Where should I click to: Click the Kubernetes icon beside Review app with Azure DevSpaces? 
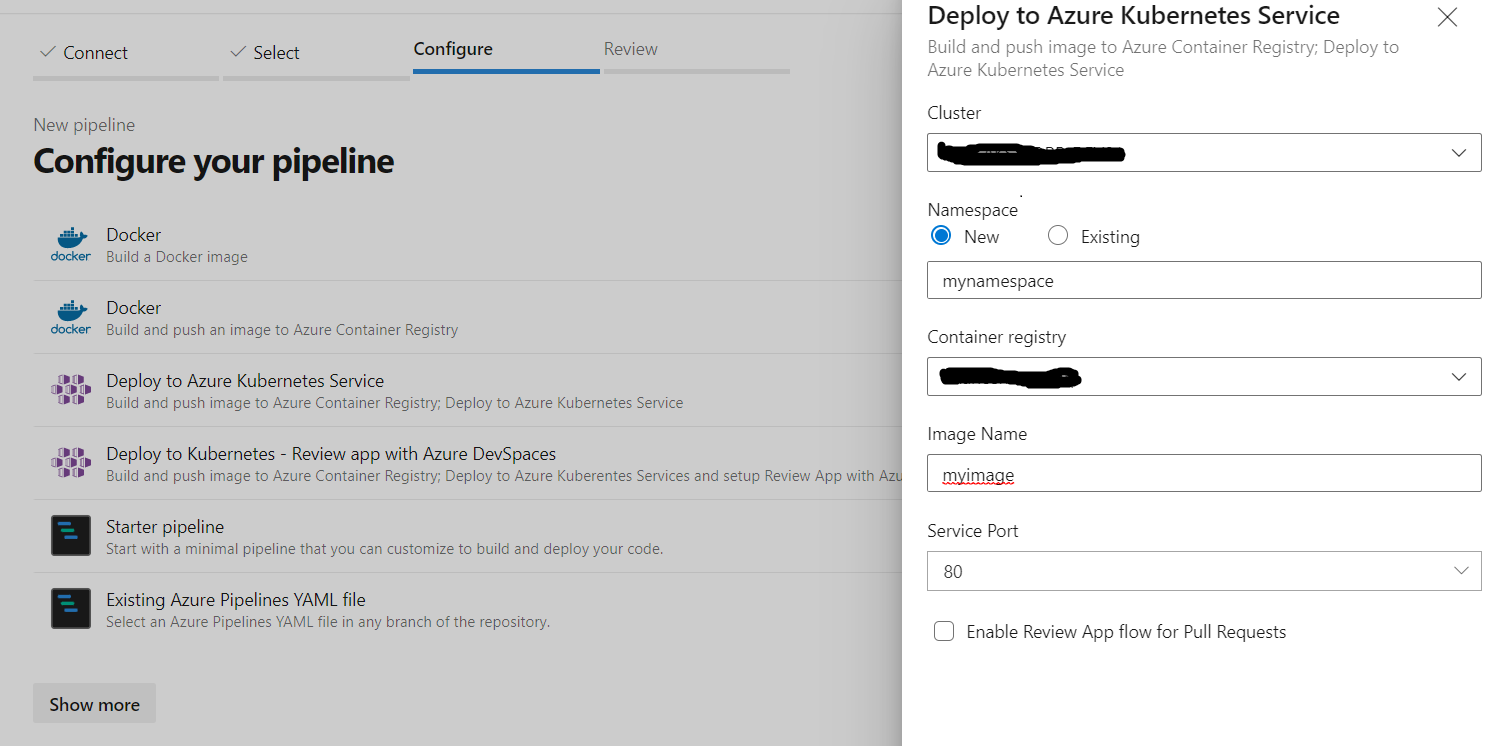pos(71,463)
